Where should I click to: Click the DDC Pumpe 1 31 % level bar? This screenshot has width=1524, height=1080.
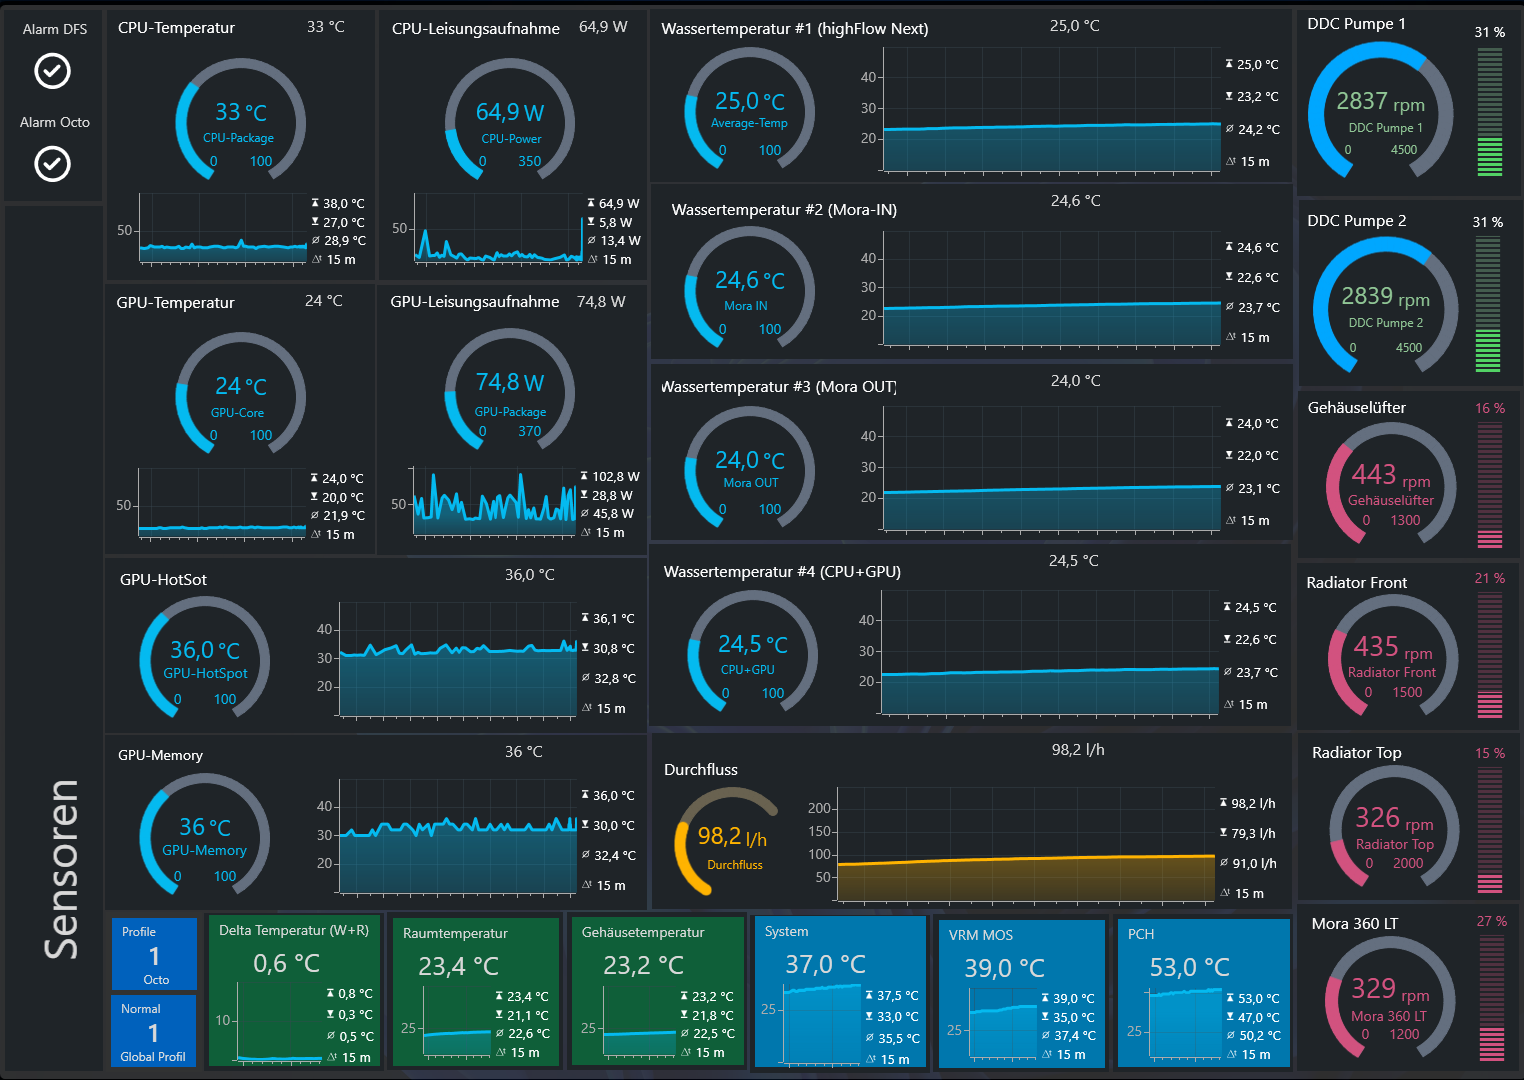click(x=1490, y=111)
